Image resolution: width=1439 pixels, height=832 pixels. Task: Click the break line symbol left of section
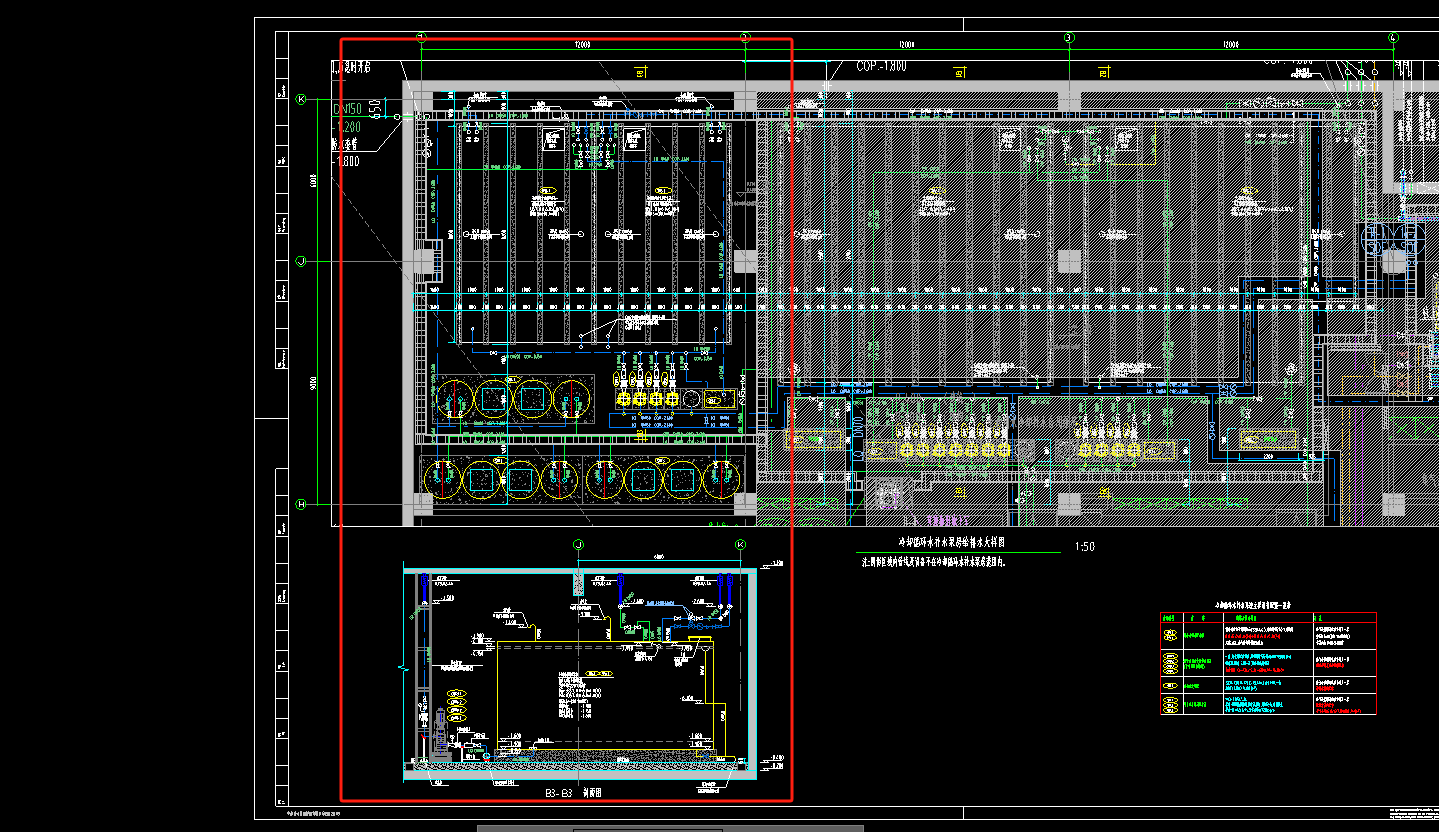(402, 667)
